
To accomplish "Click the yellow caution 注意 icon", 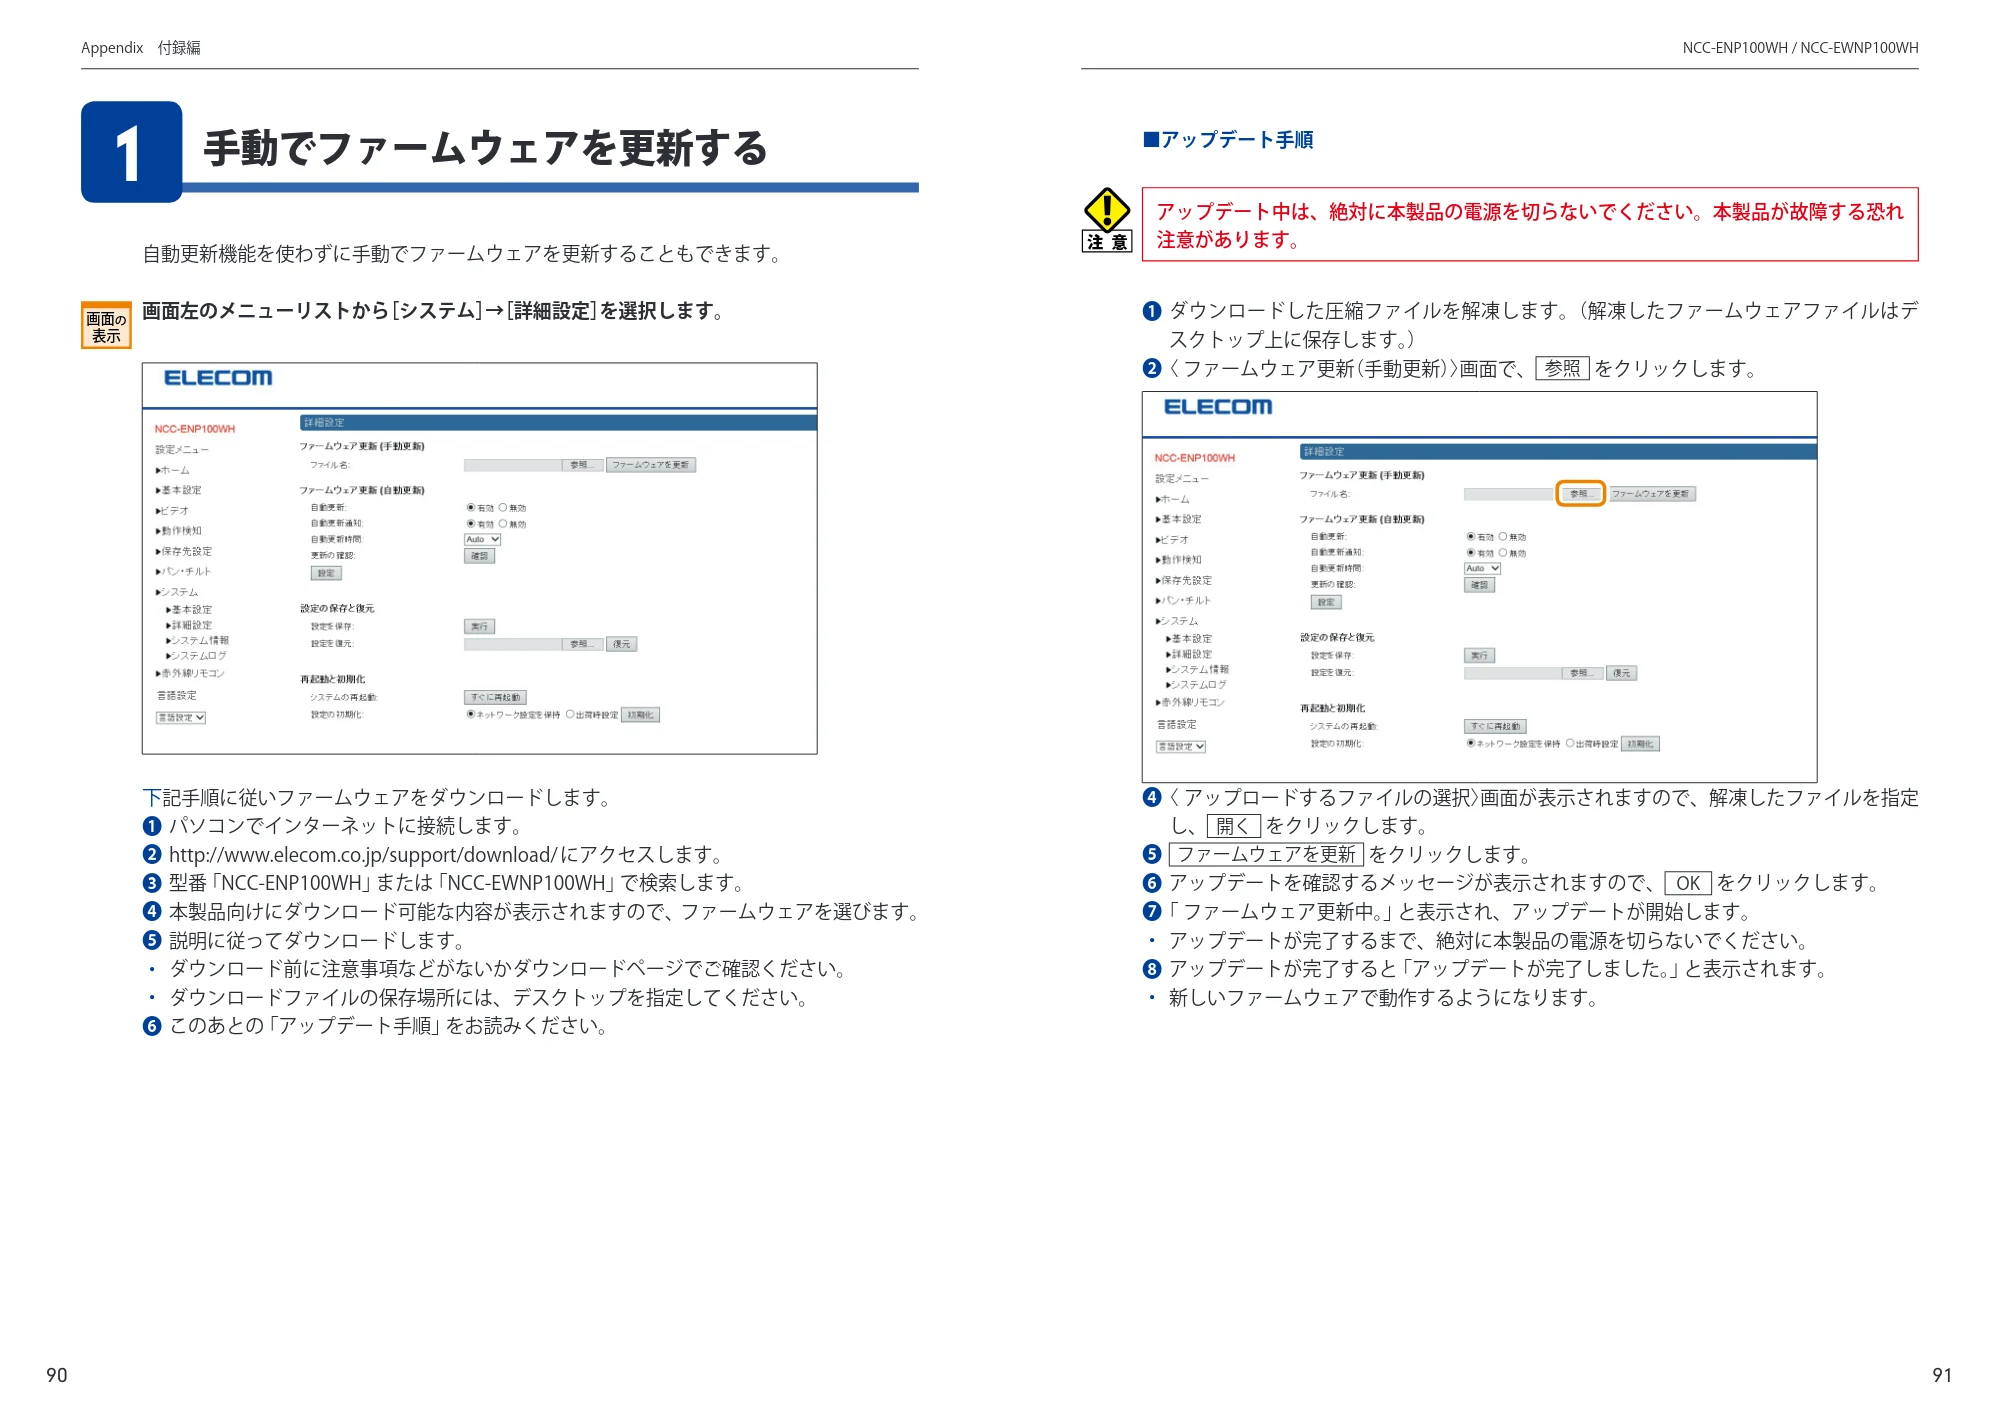I will 1107,220.
